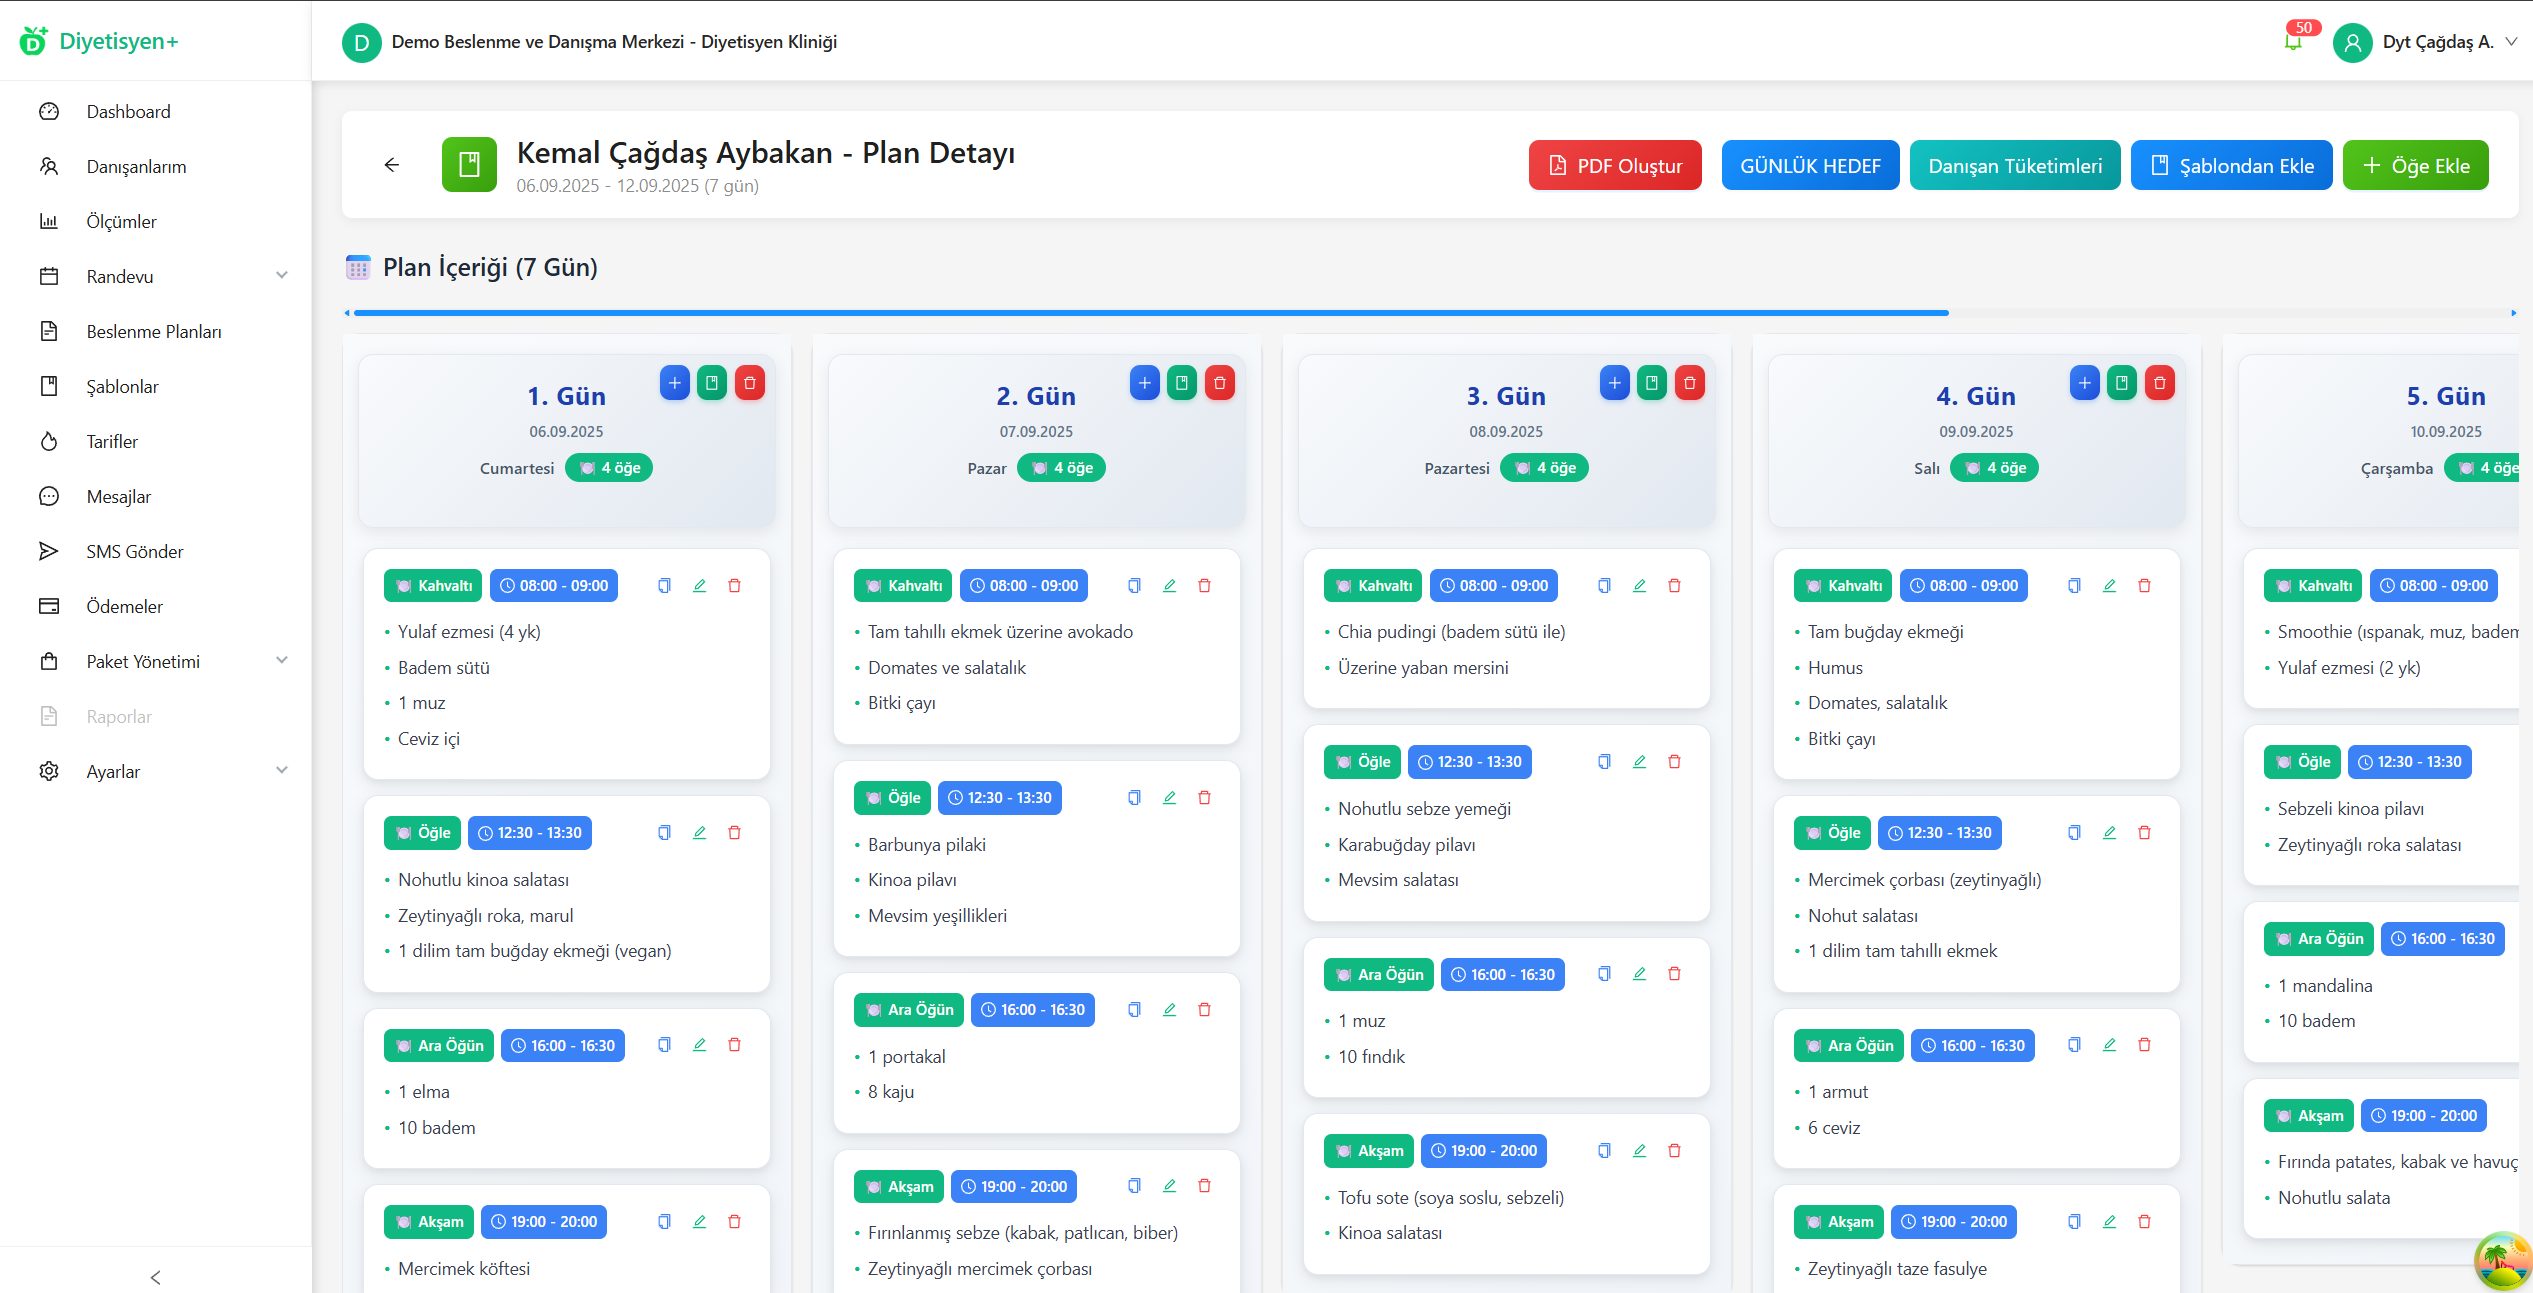Click the PDF Oluştur button
Image resolution: width=2533 pixels, height=1293 pixels.
click(x=1614, y=165)
